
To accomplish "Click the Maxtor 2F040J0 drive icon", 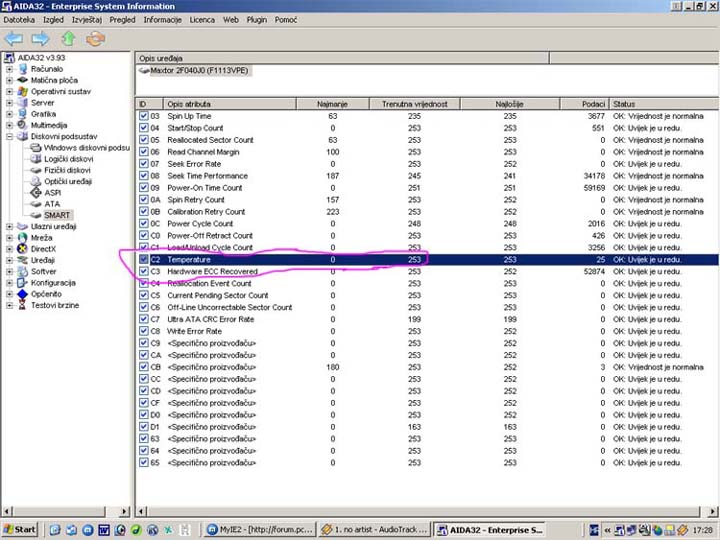I will [x=145, y=71].
